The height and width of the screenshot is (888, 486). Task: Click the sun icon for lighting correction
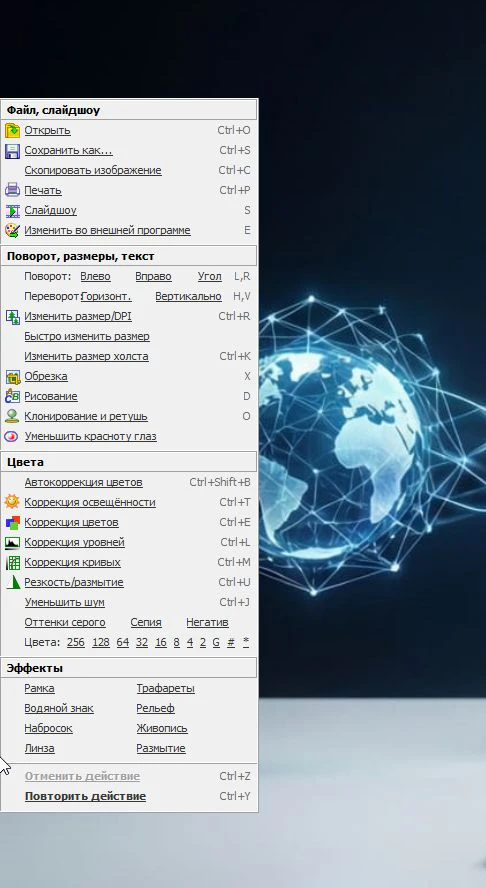point(12,502)
